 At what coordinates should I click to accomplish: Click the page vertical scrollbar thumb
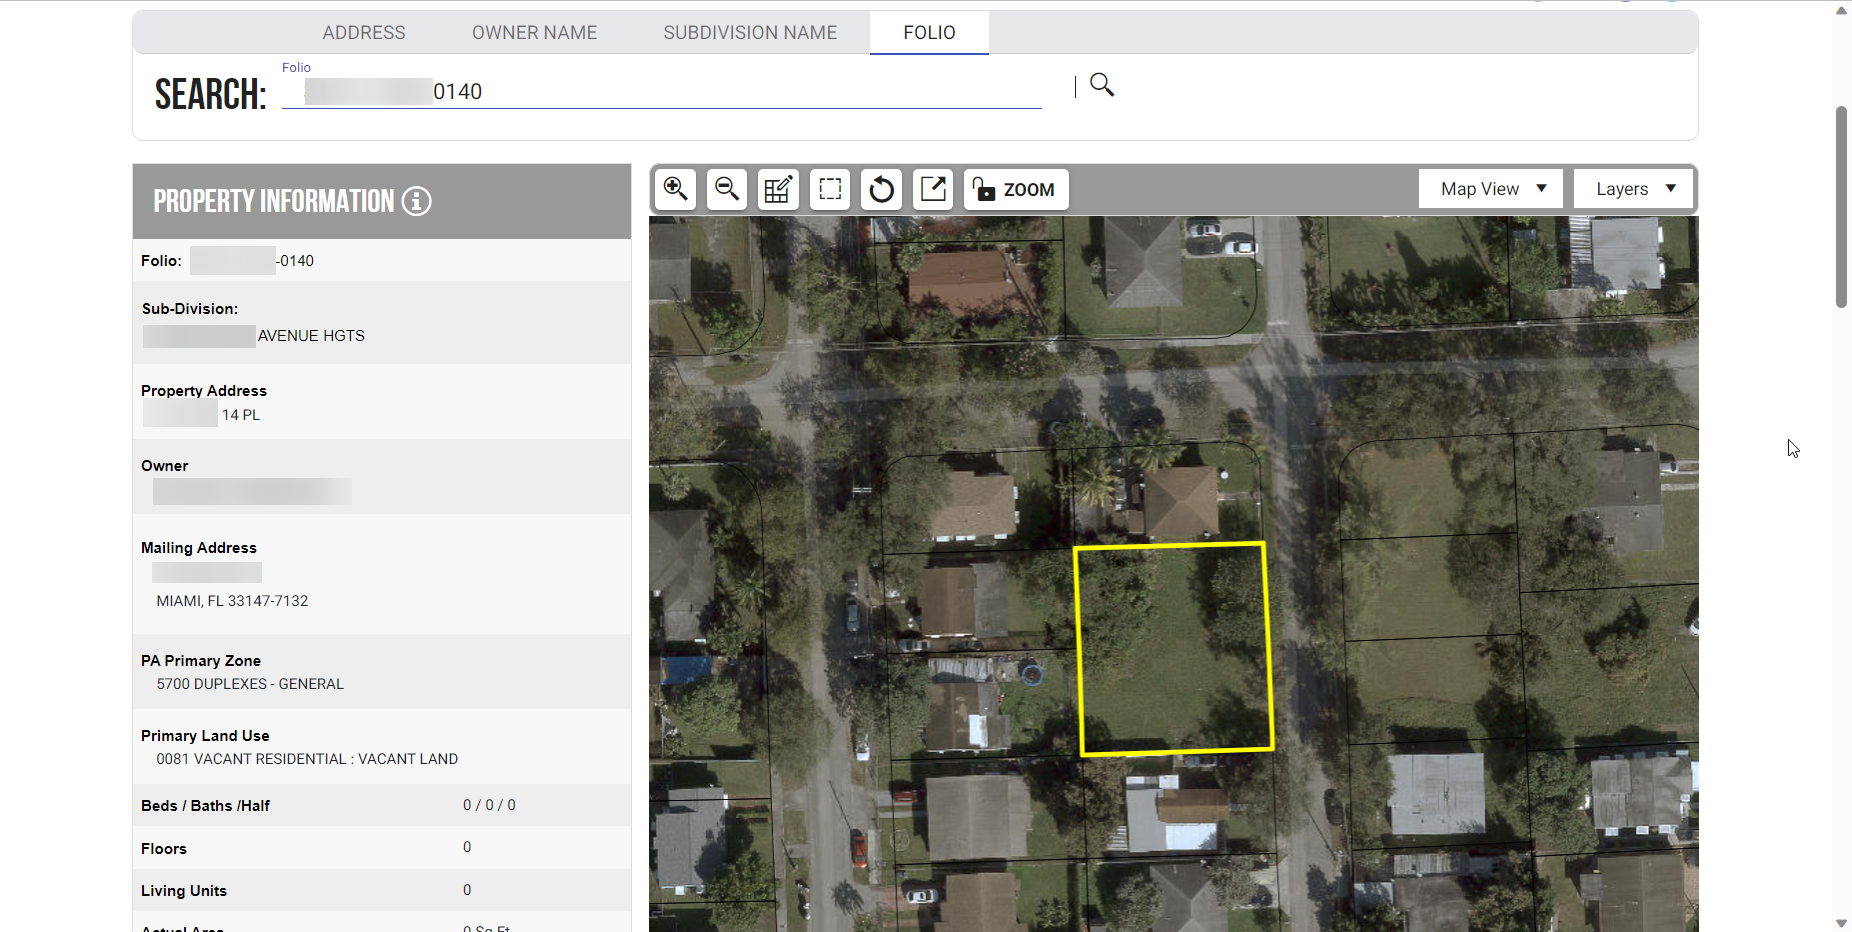pos(1841,207)
